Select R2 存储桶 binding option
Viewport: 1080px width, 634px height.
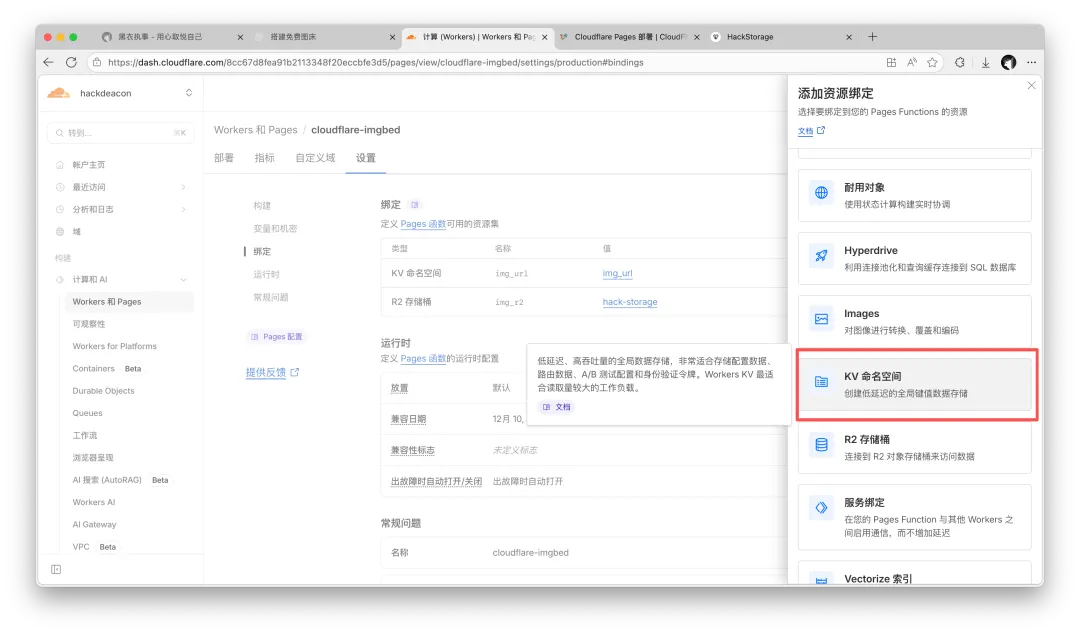coord(915,447)
